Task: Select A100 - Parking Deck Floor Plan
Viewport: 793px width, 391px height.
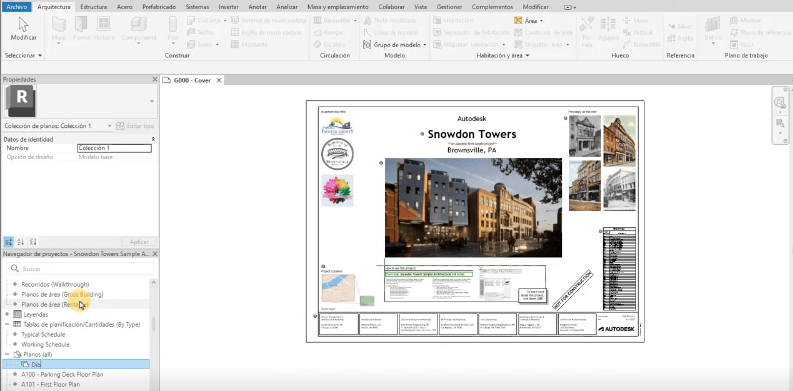Action: (x=62, y=375)
